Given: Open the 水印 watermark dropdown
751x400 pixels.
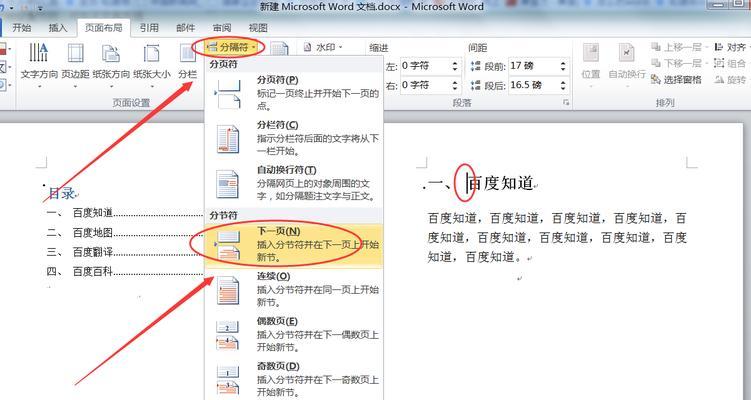Looking at the screenshot, I should tap(324, 47).
